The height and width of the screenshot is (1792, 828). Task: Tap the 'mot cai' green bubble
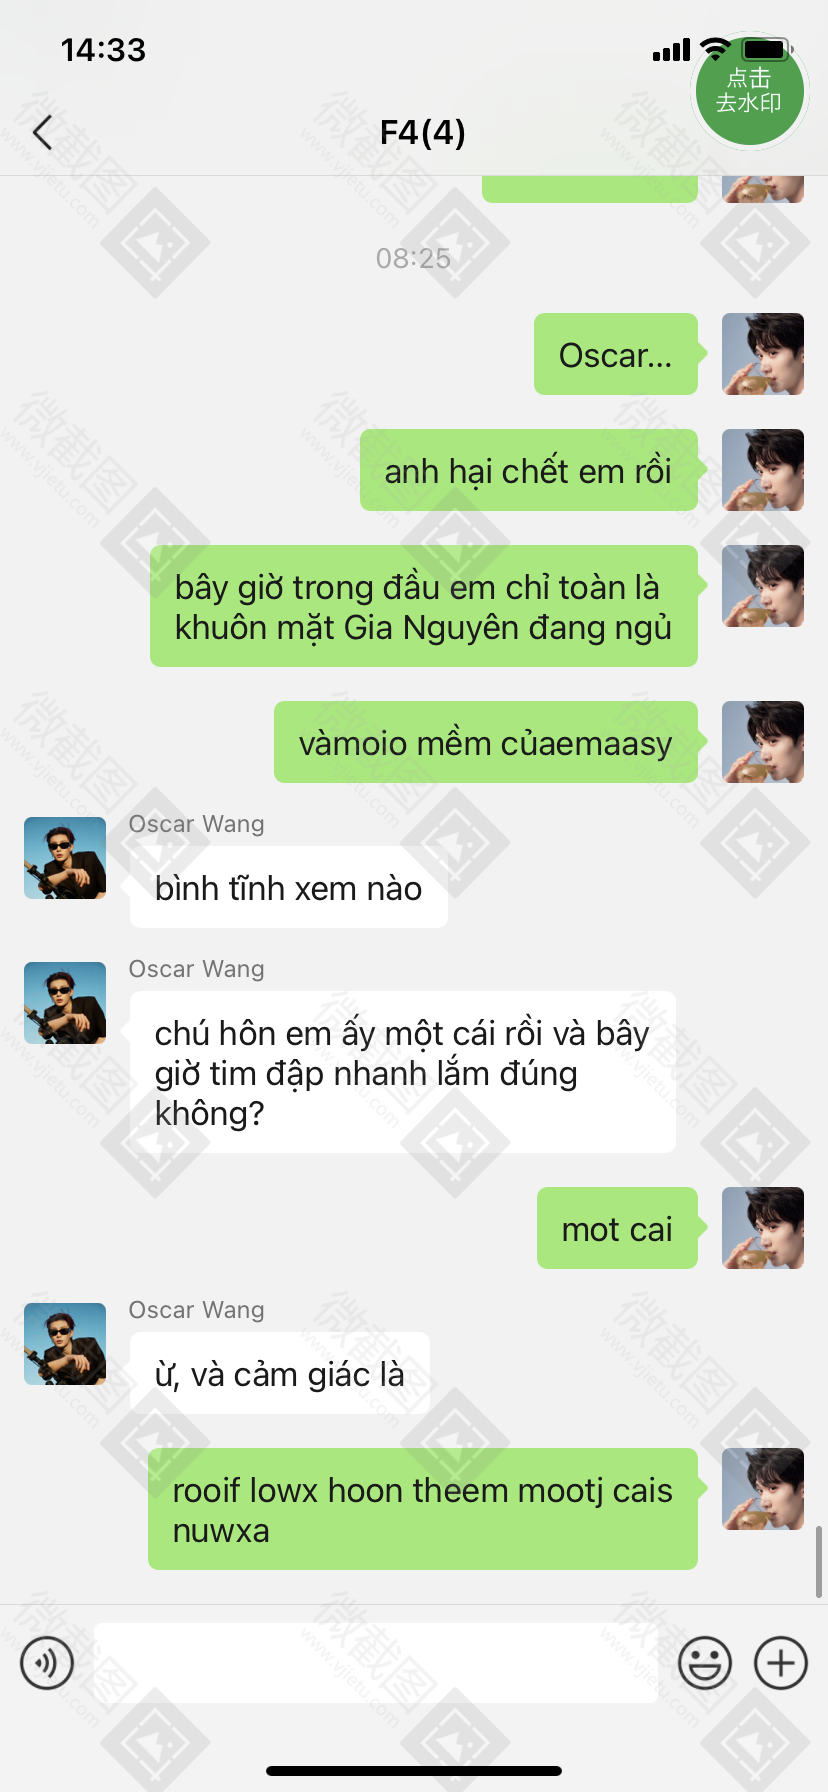(617, 1228)
